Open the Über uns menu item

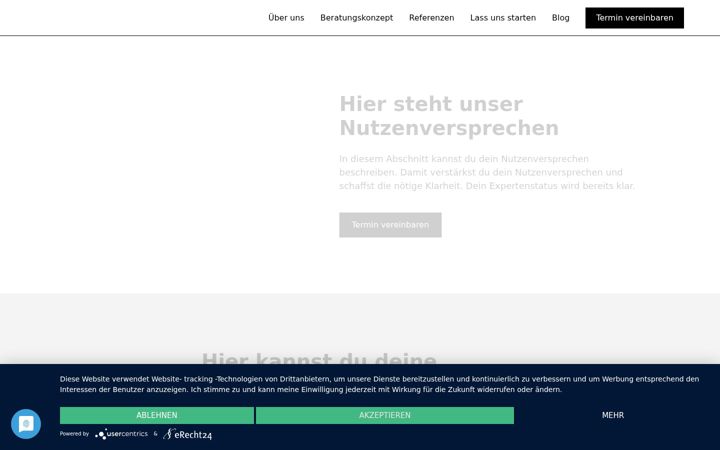[x=286, y=18]
